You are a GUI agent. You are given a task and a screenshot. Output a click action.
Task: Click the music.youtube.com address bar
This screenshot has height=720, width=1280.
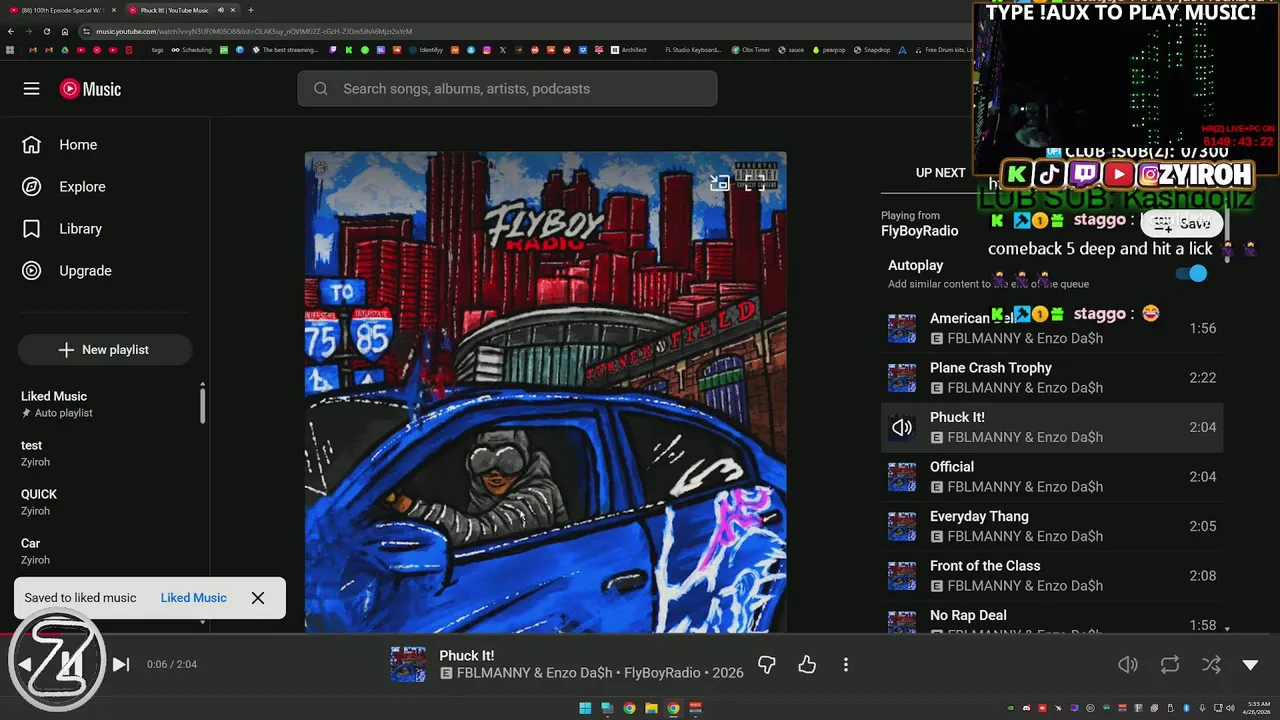[520, 31]
